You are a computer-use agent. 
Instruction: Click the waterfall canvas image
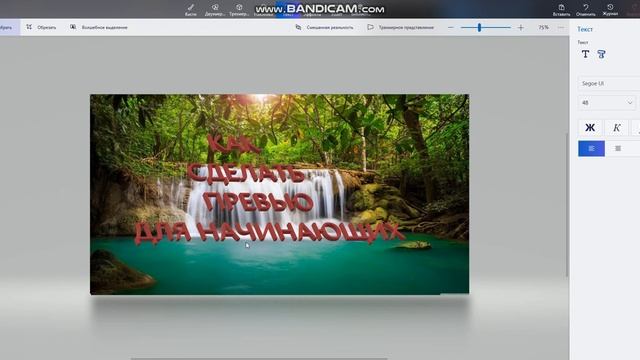[280, 194]
